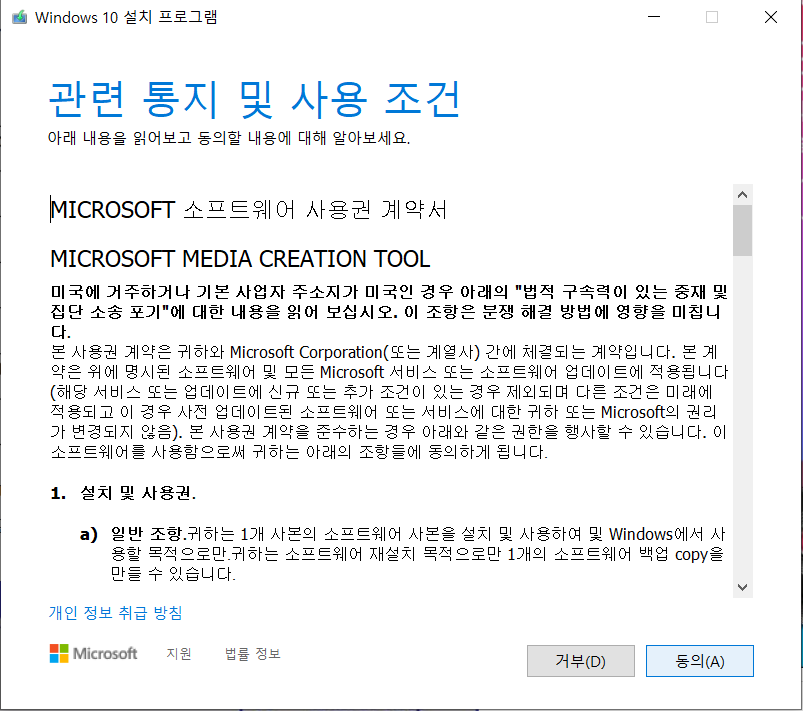The height and width of the screenshot is (711, 803).
Task: Click the section title '설치 및 사용권.'
Action: click(x=138, y=493)
